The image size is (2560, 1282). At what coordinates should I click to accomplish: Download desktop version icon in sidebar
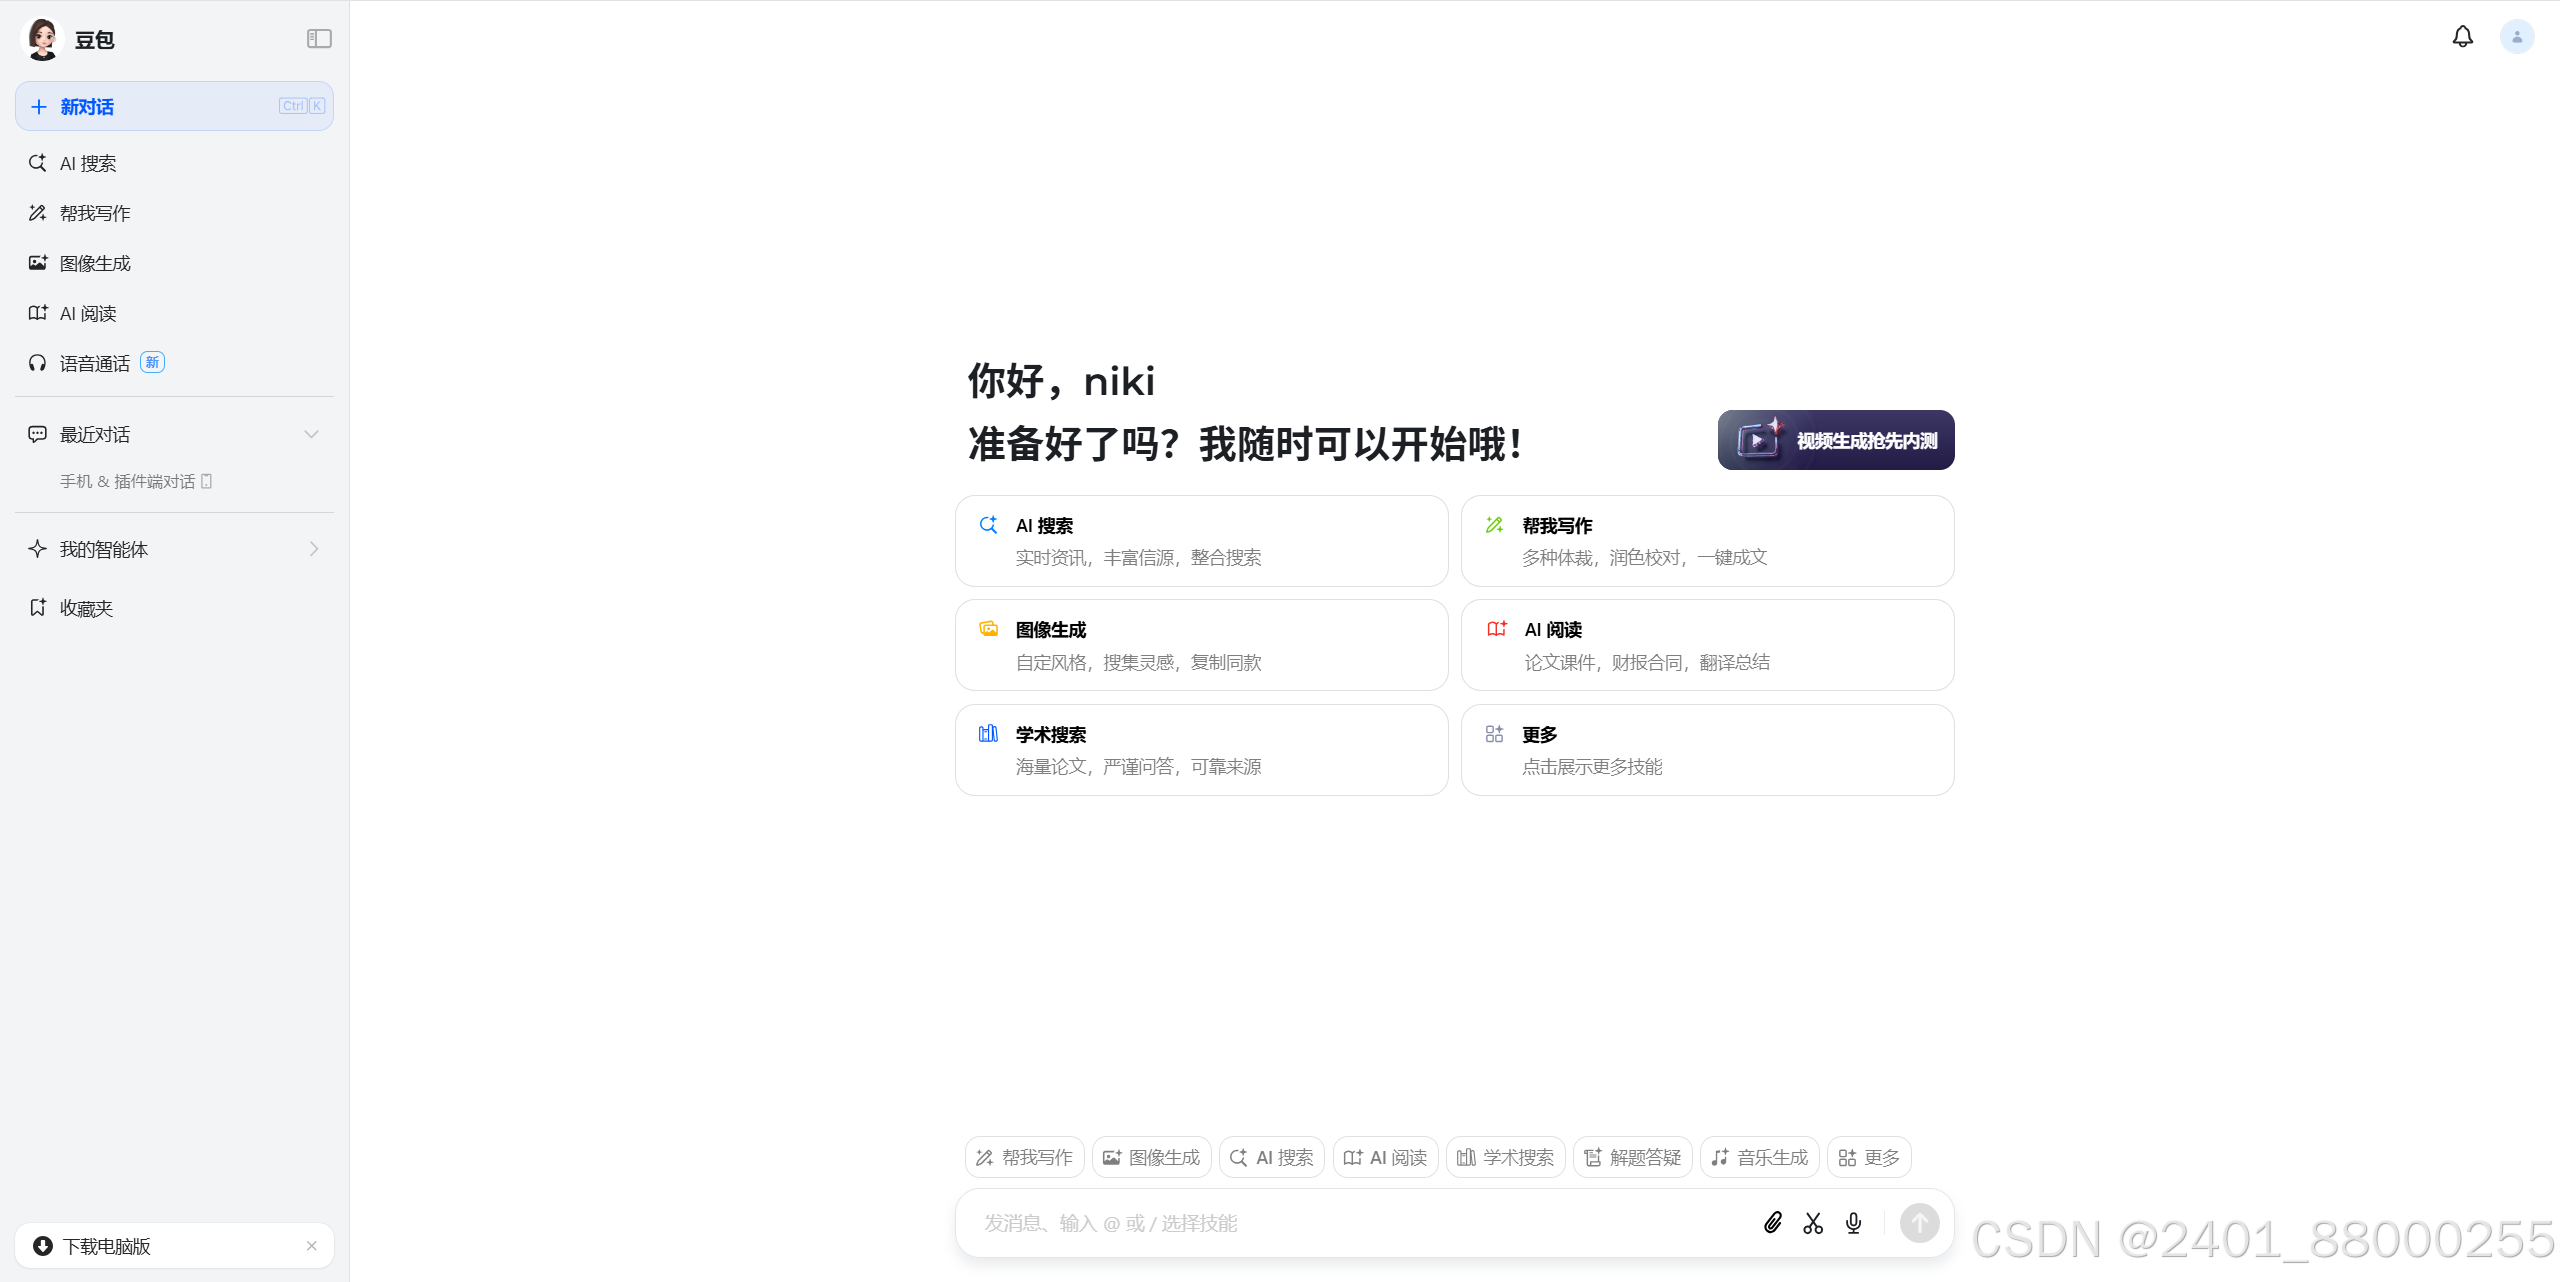click(43, 1246)
